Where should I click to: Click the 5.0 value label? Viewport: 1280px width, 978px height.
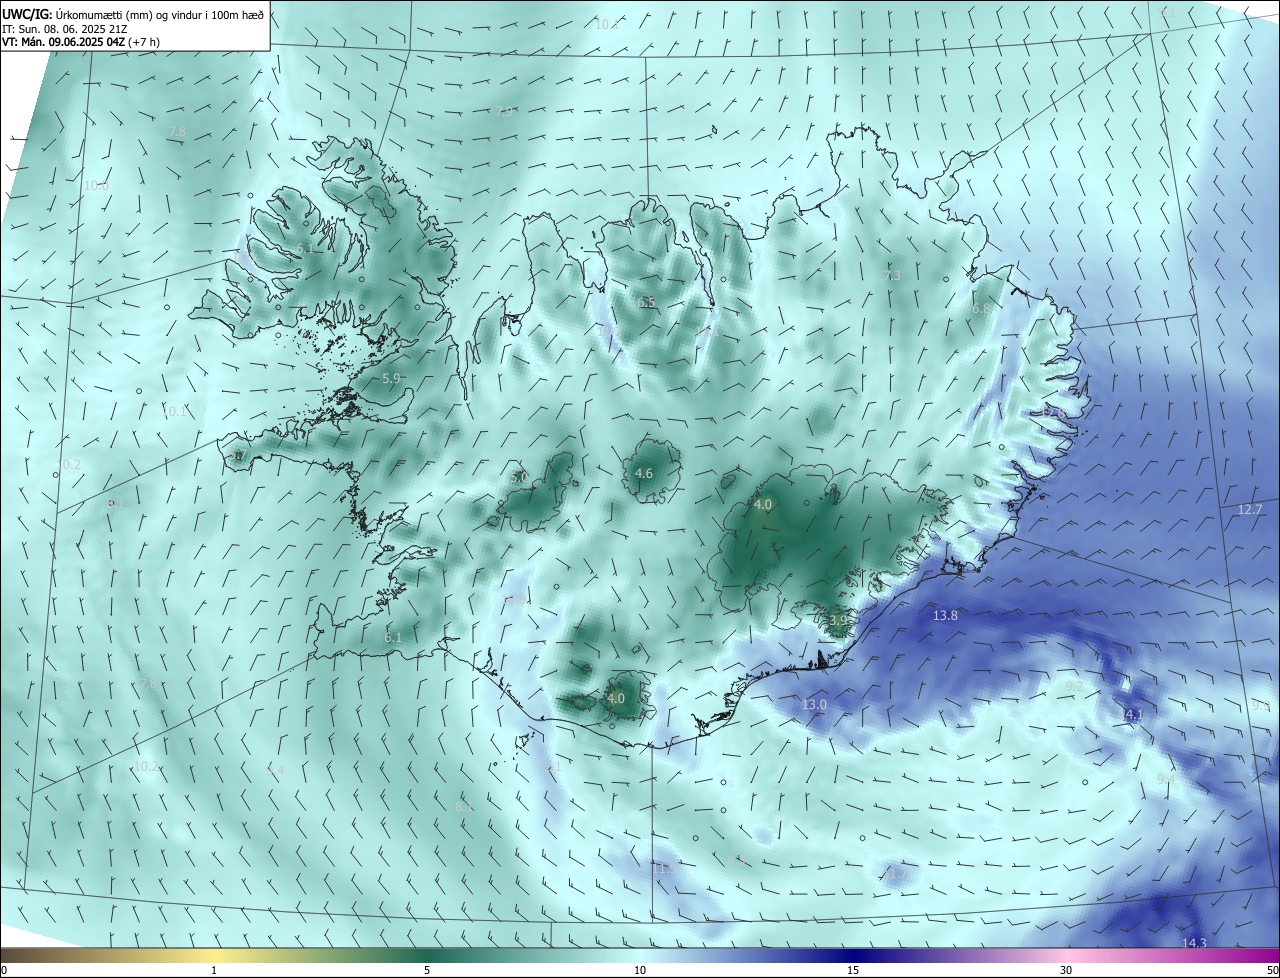pyautogui.click(x=519, y=478)
